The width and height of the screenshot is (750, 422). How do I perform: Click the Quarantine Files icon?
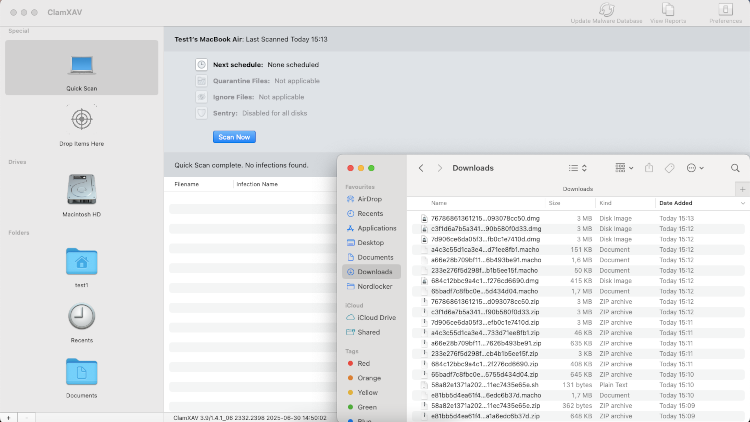[x=201, y=81]
